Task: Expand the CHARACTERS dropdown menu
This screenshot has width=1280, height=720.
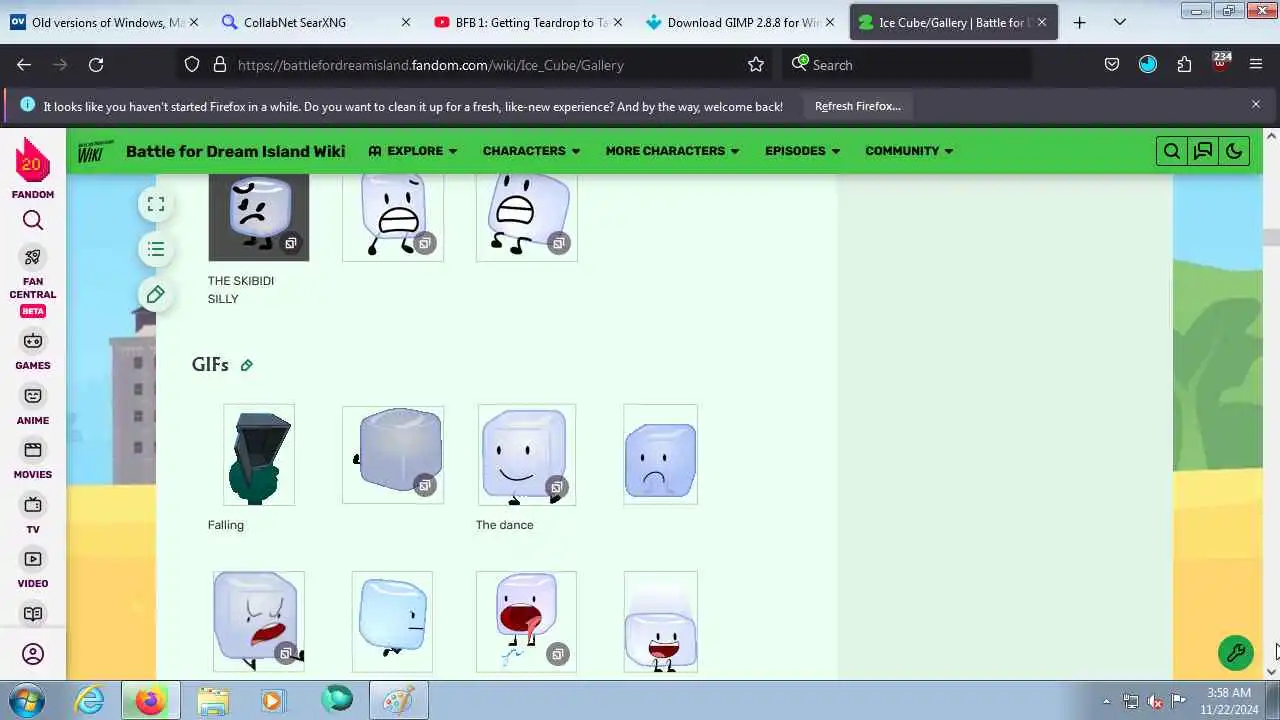Action: point(531,151)
